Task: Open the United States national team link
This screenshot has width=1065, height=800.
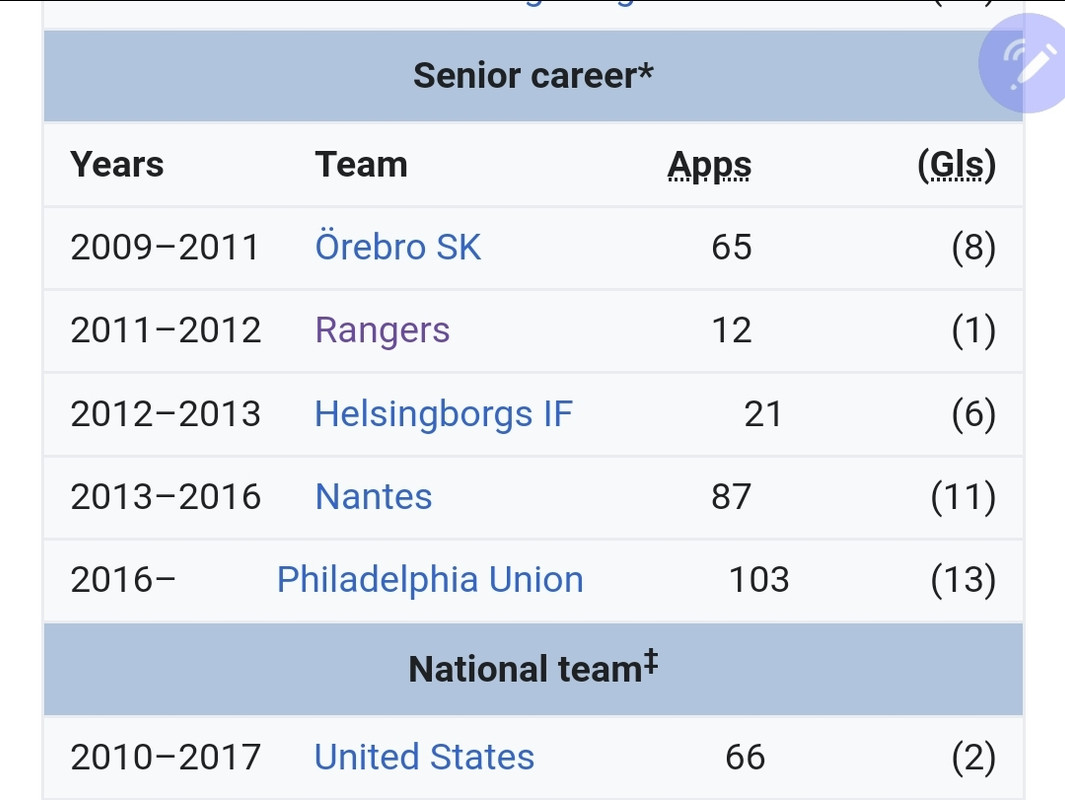Action: (x=425, y=757)
